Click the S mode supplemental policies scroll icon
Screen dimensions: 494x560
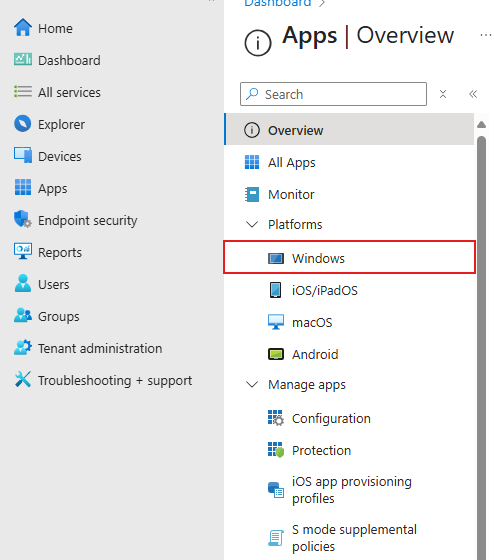click(276, 538)
